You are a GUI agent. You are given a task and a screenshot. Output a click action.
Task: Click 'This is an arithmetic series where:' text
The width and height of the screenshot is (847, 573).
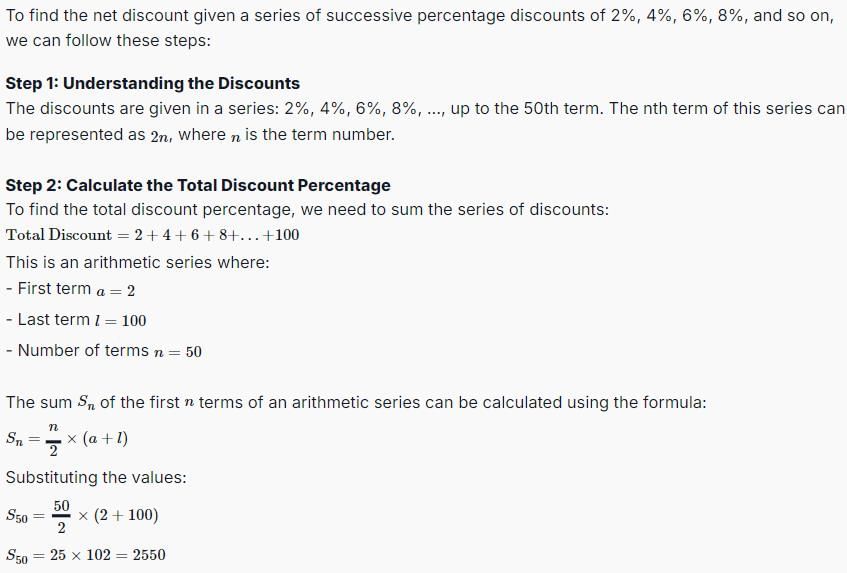pyautogui.click(x=137, y=262)
